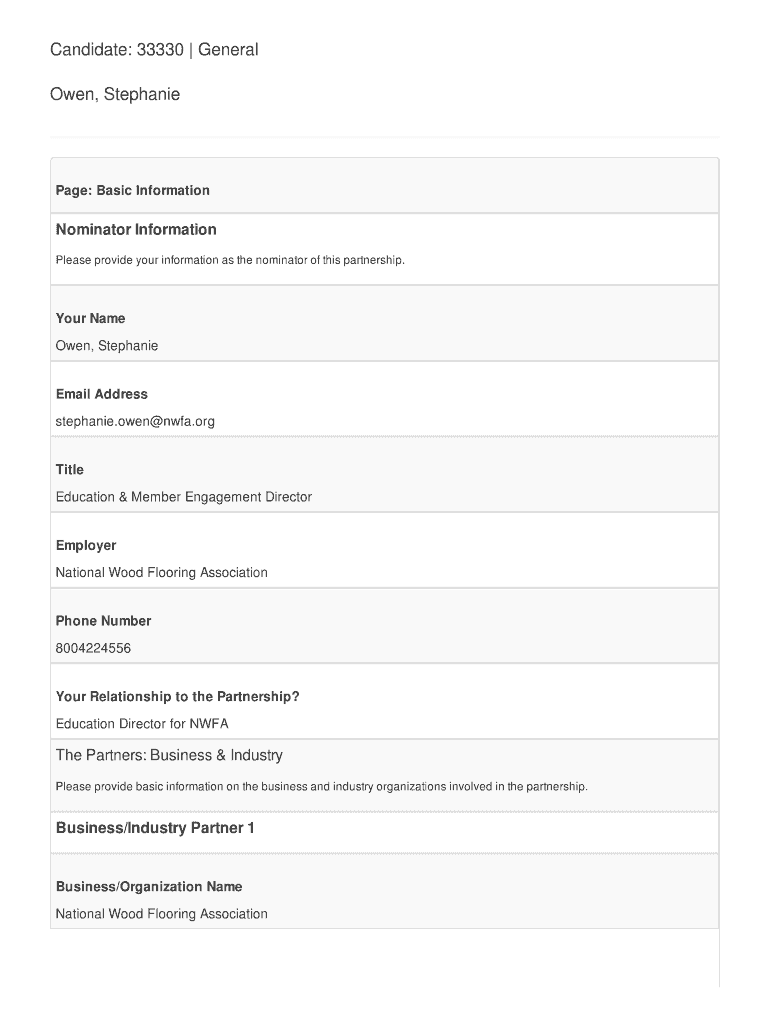This screenshot has width=770, height=1024.
Task: Click the Page: Basic Information header
Action: tap(133, 190)
